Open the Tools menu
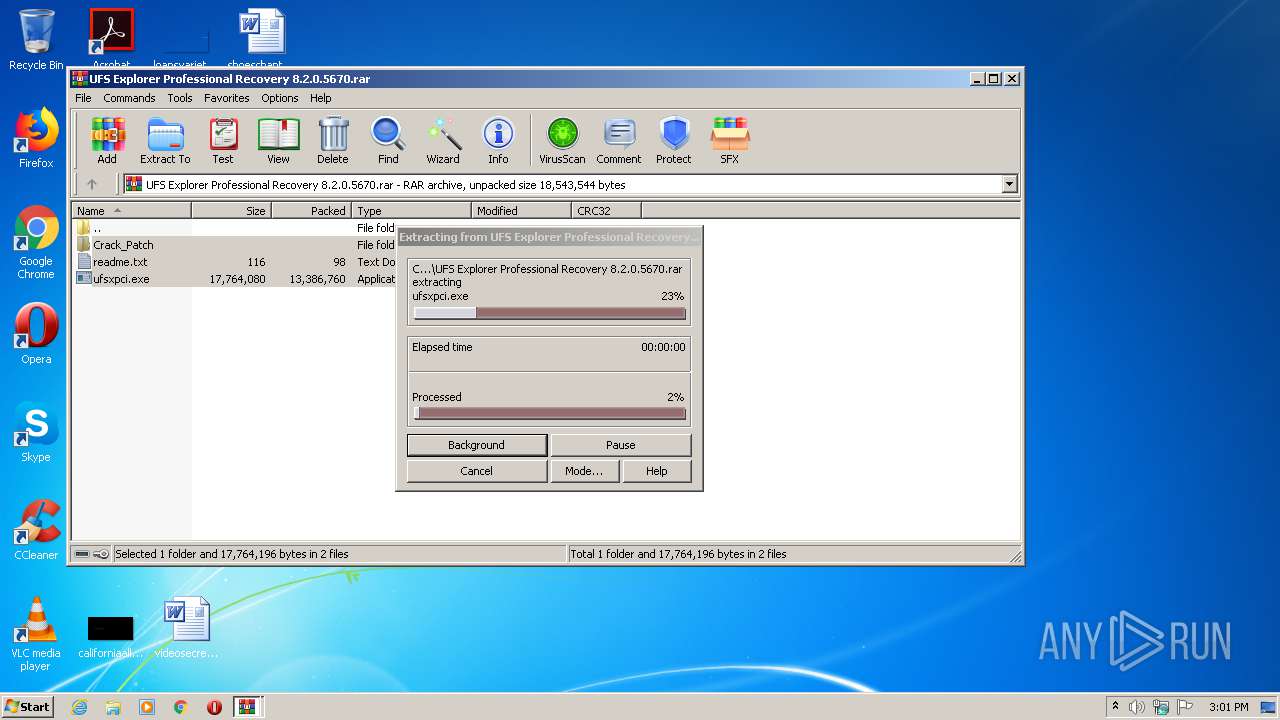This screenshot has height=720, width=1280. [180, 98]
